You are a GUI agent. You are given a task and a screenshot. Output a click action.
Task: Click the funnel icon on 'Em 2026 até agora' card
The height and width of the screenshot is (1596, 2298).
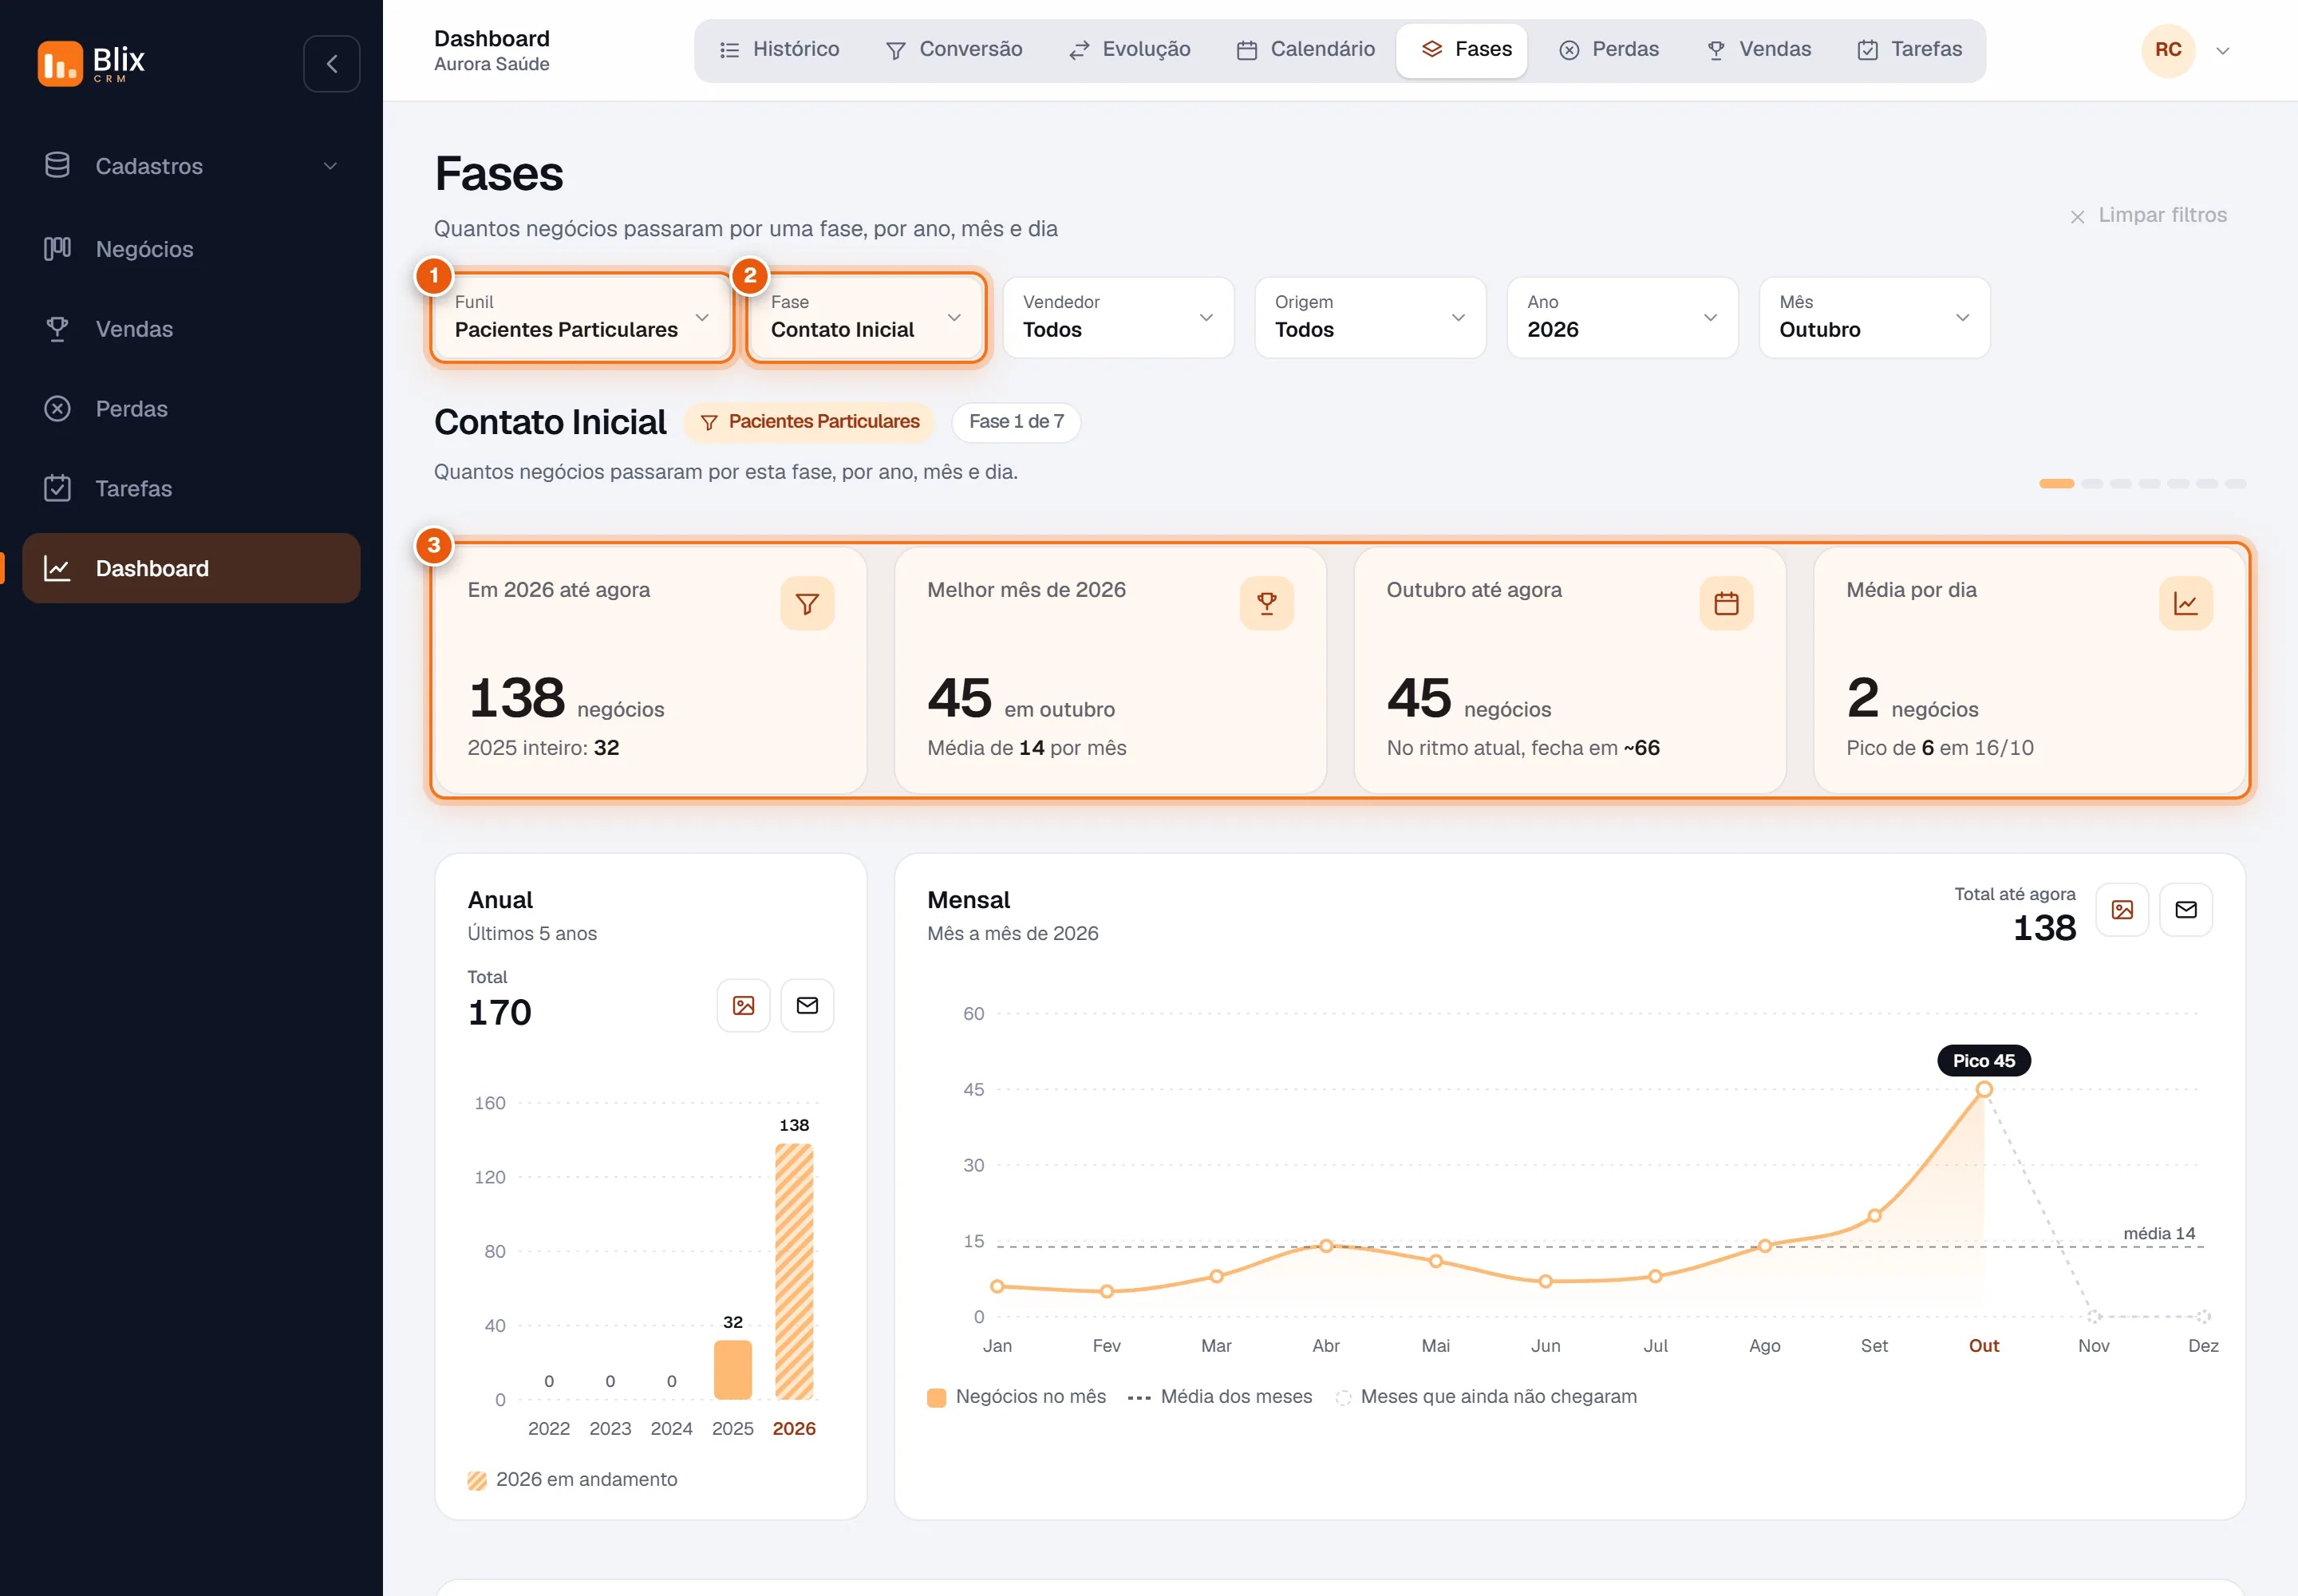[x=807, y=603]
